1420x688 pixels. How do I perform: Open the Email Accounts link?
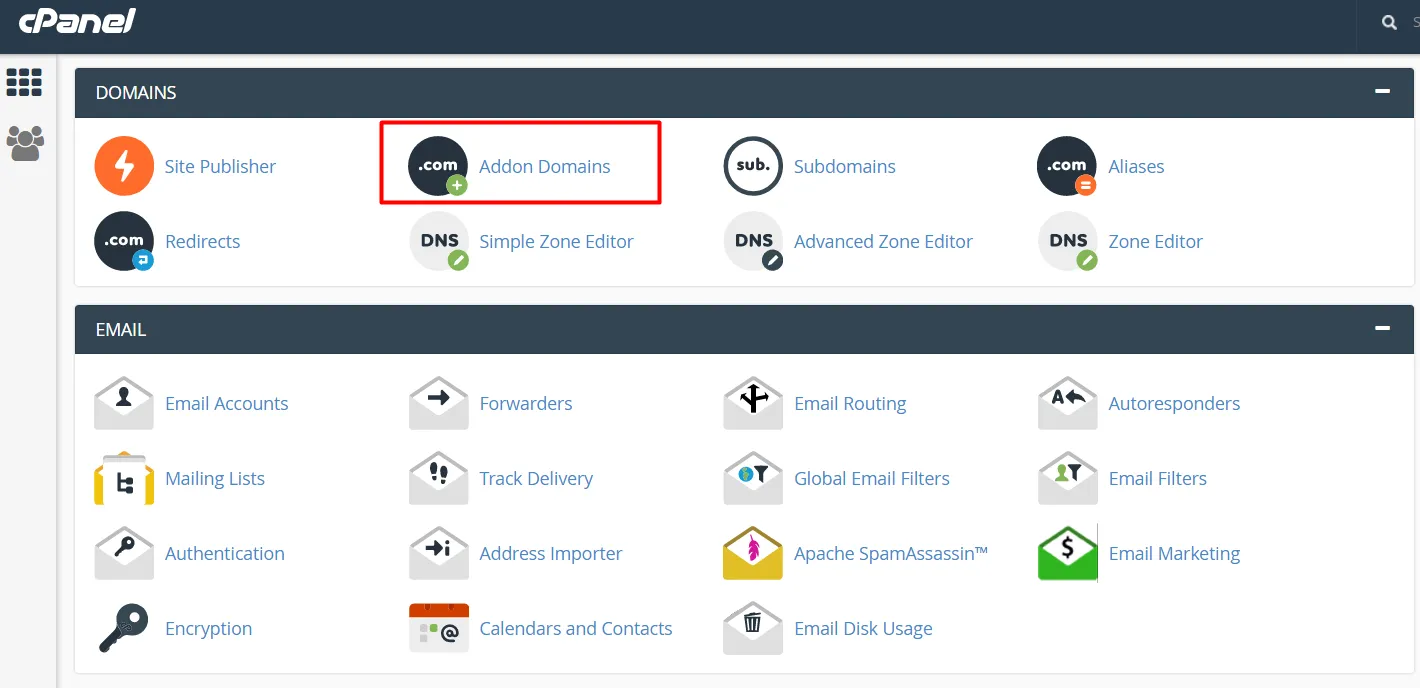point(226,404)
